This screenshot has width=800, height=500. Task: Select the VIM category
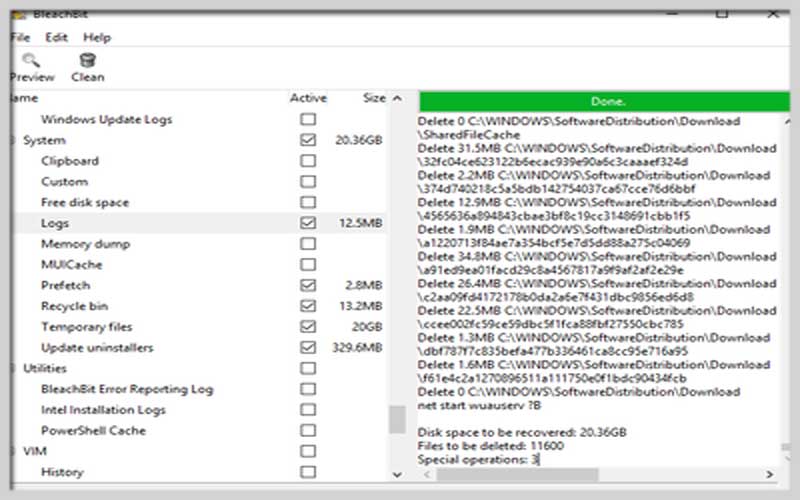(x=35, y=452)
